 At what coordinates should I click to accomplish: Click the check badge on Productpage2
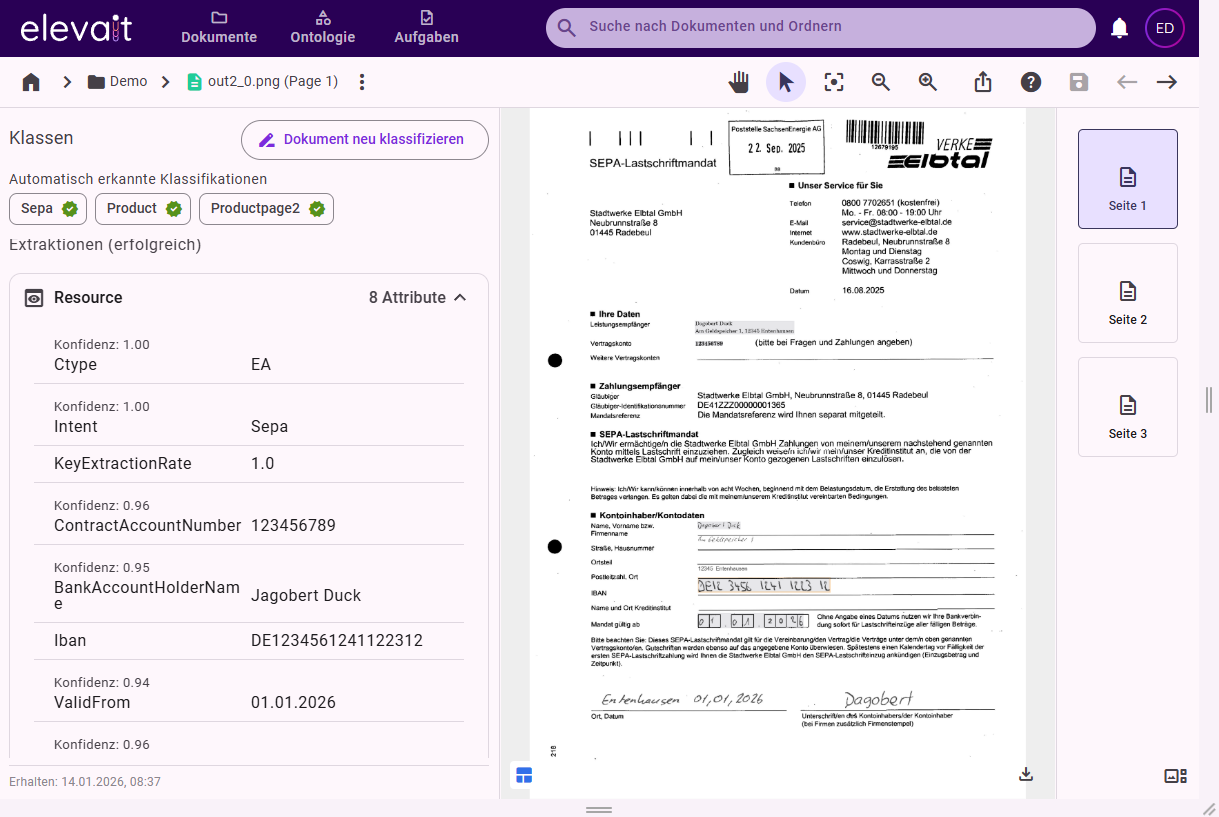[316, 208]
